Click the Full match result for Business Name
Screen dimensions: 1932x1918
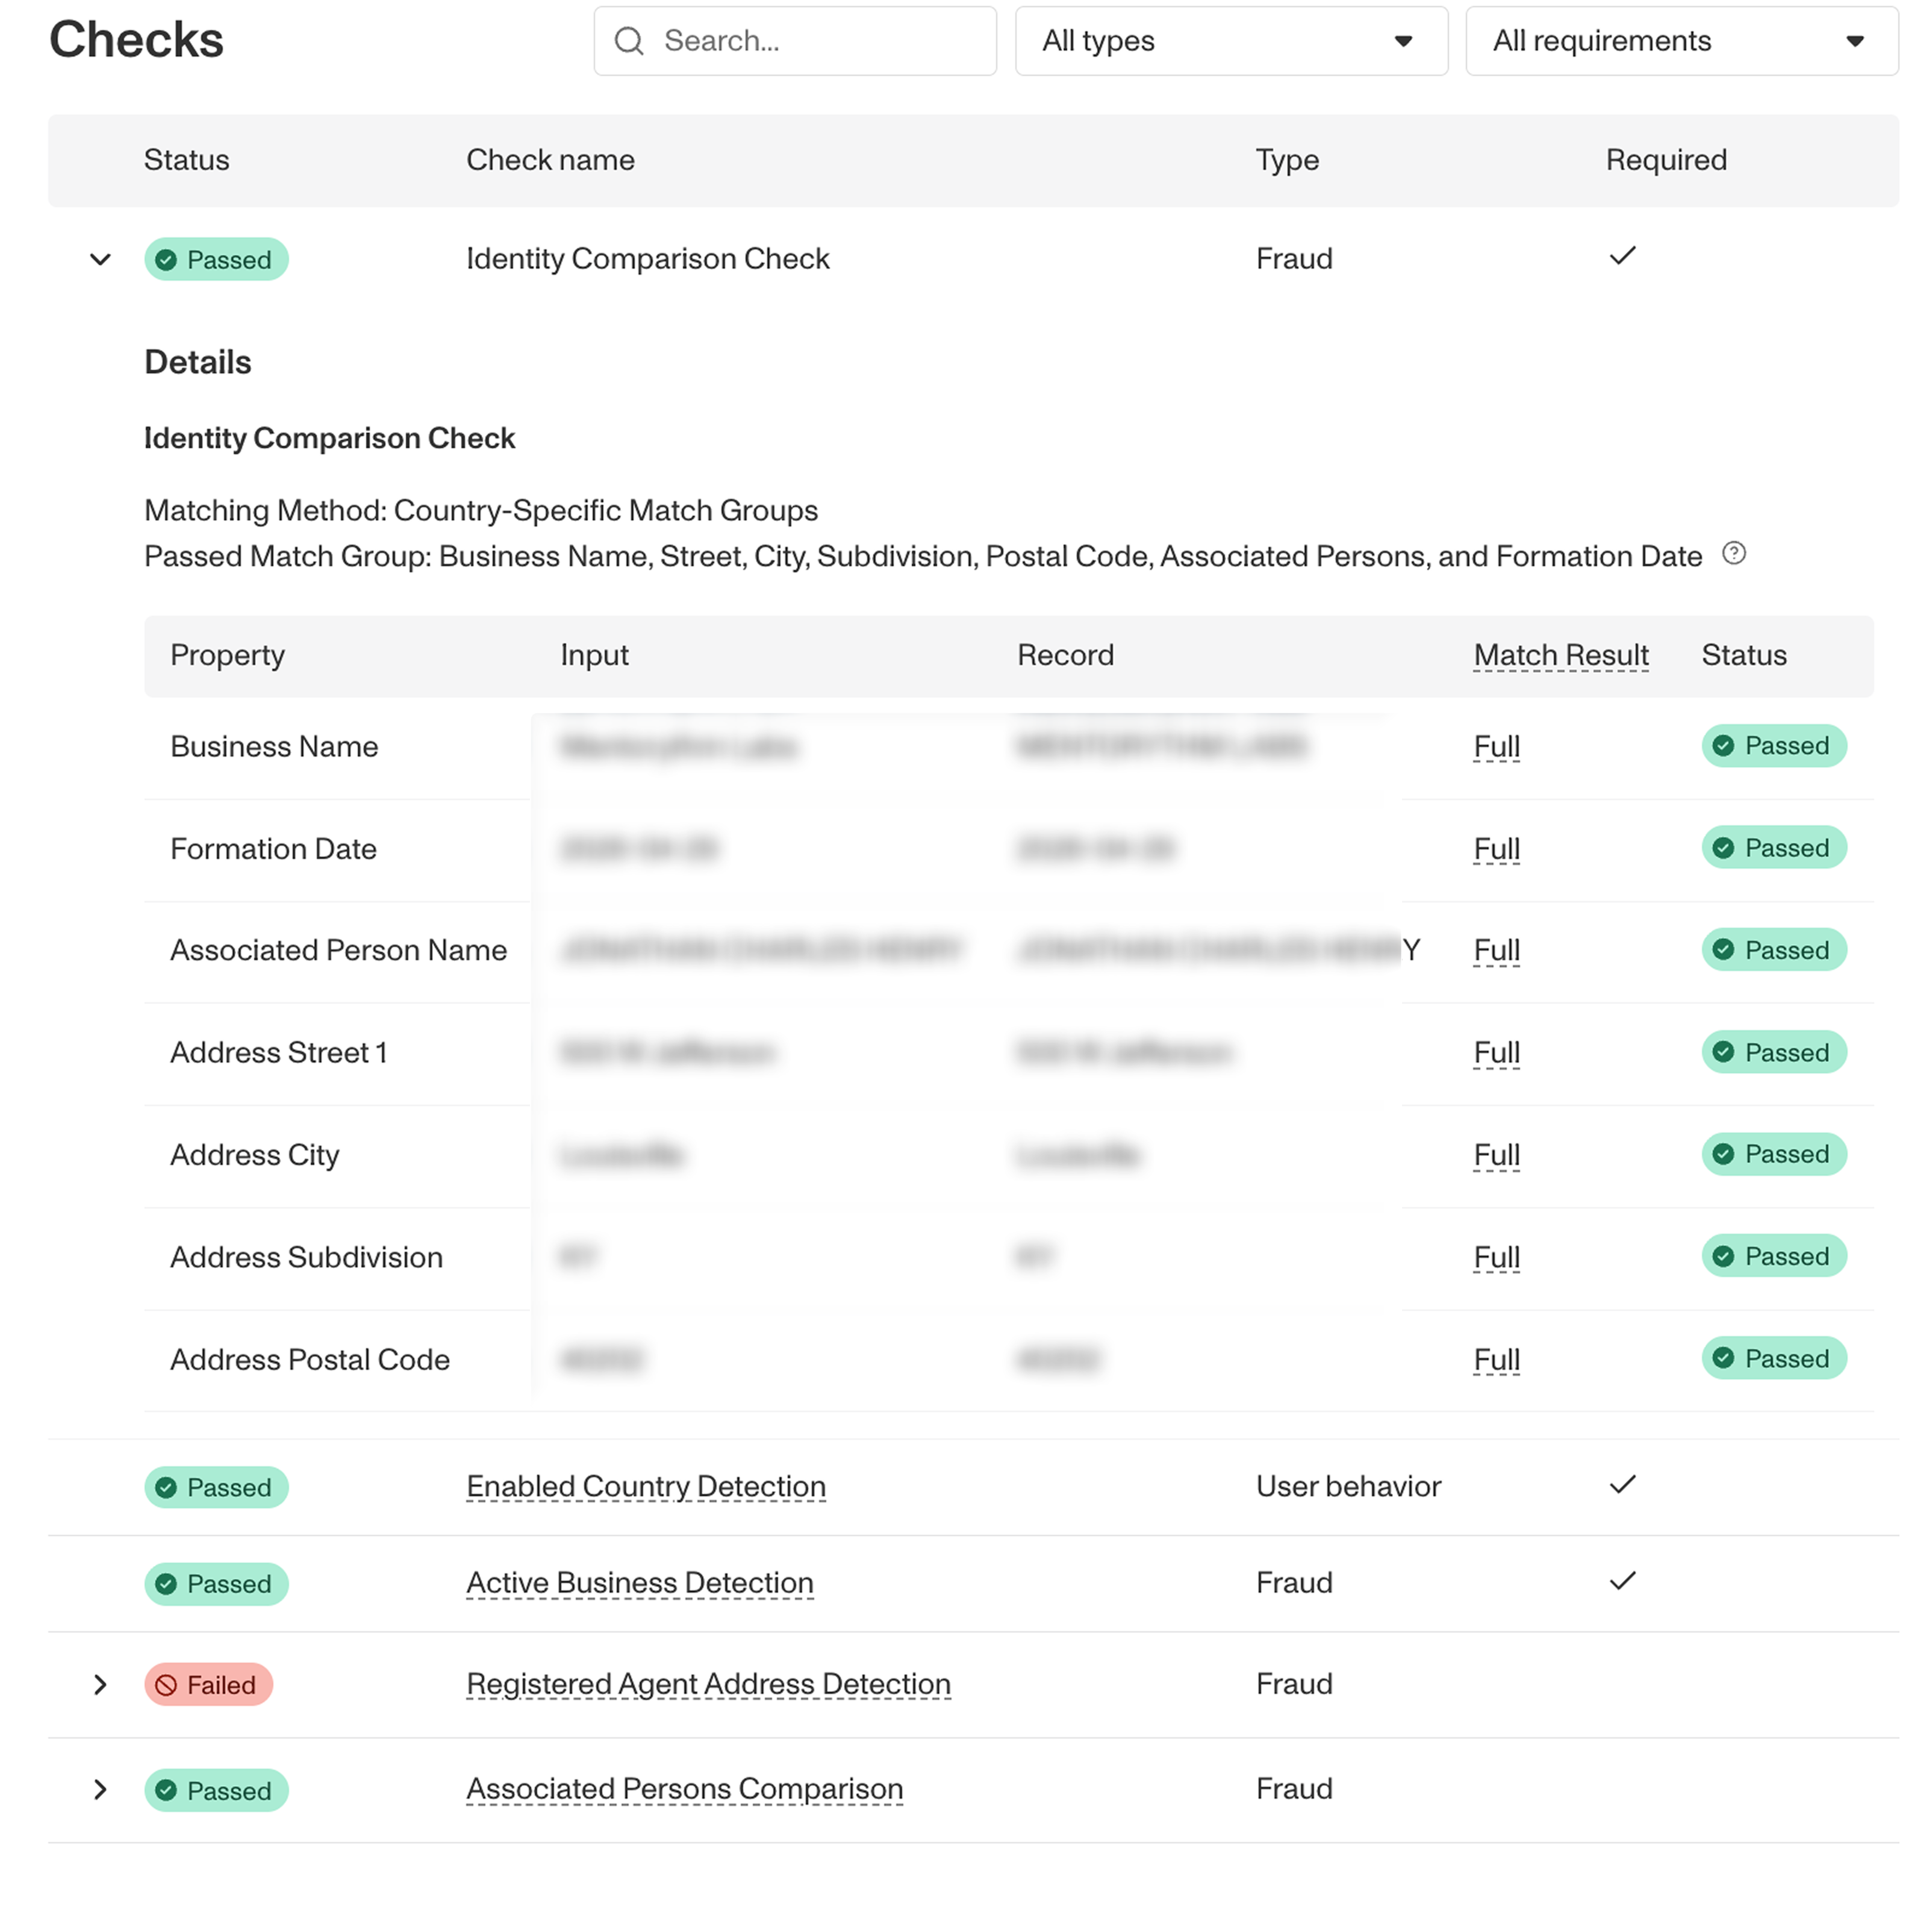pyautogui.click(x=1497, y=746)
